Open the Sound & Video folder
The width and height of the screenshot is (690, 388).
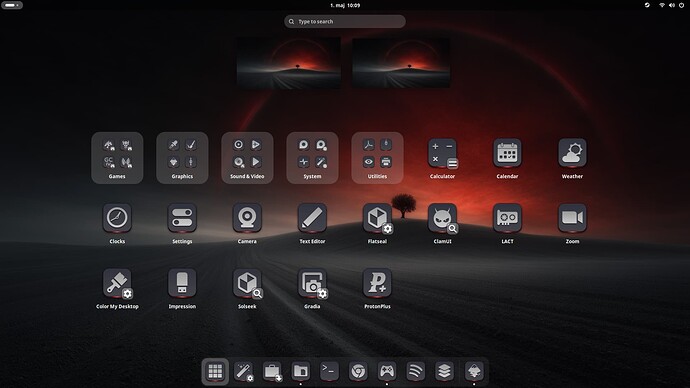(x=247, y=157)
